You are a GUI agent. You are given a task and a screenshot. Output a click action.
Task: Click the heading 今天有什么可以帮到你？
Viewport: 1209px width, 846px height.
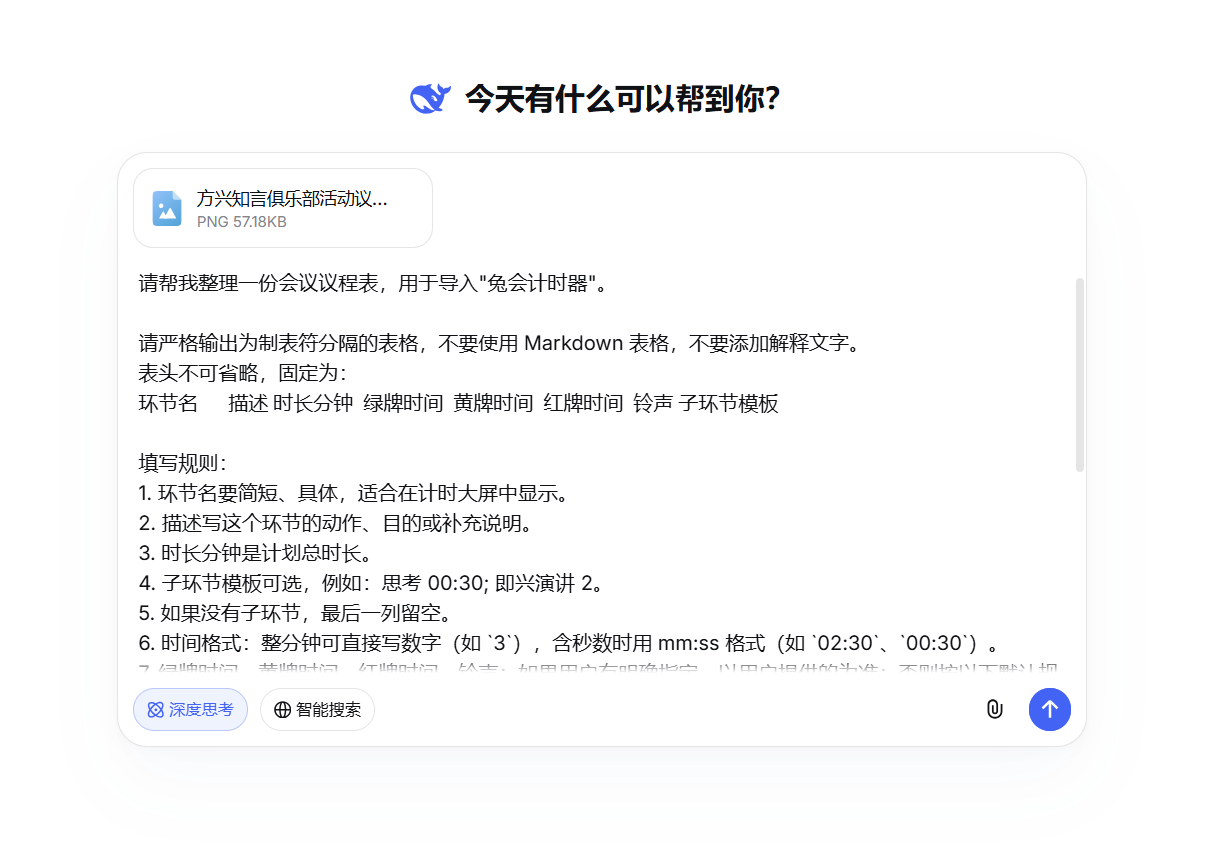623,99
